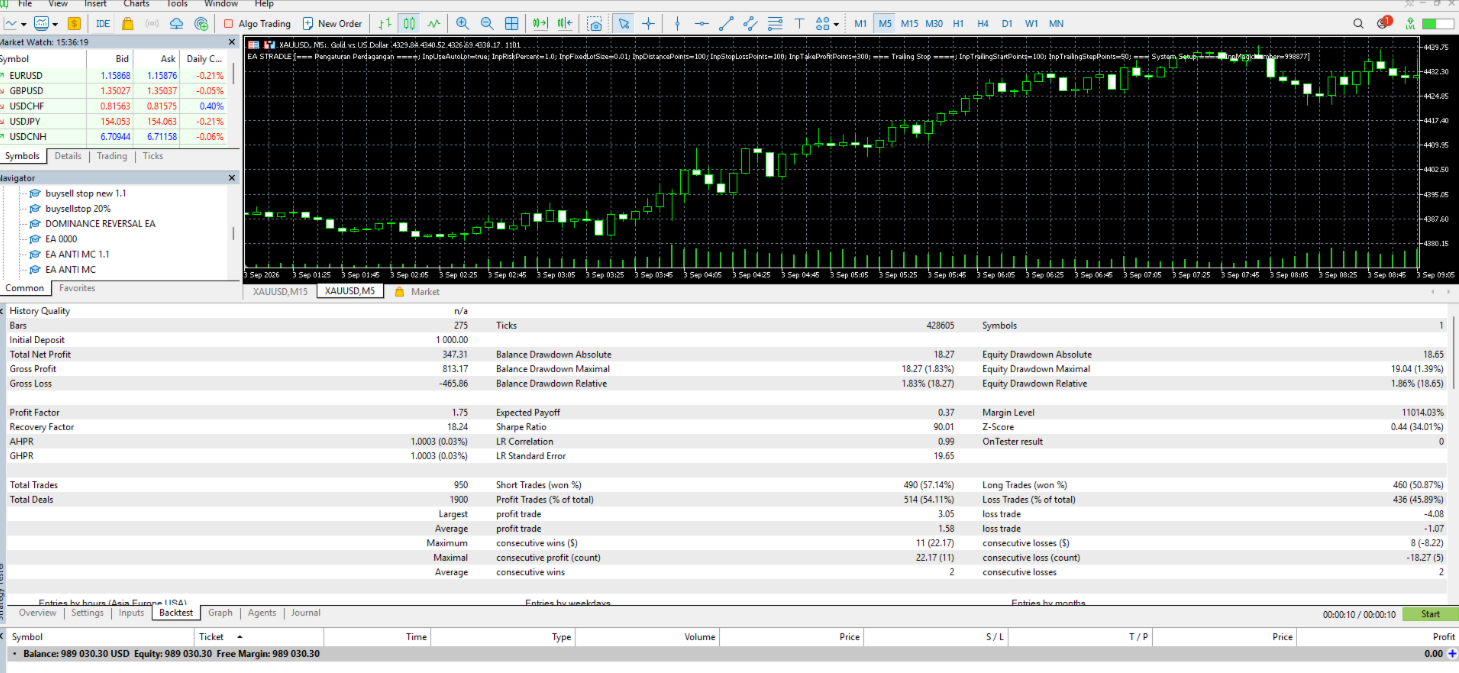Switch to the Graph tab
1459x673 pixels.
point(220,613)
